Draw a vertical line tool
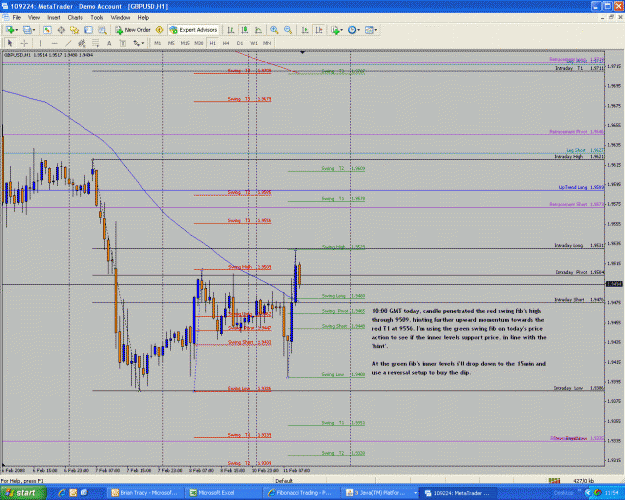Screen dimensions: 625x500 [40, 43]
